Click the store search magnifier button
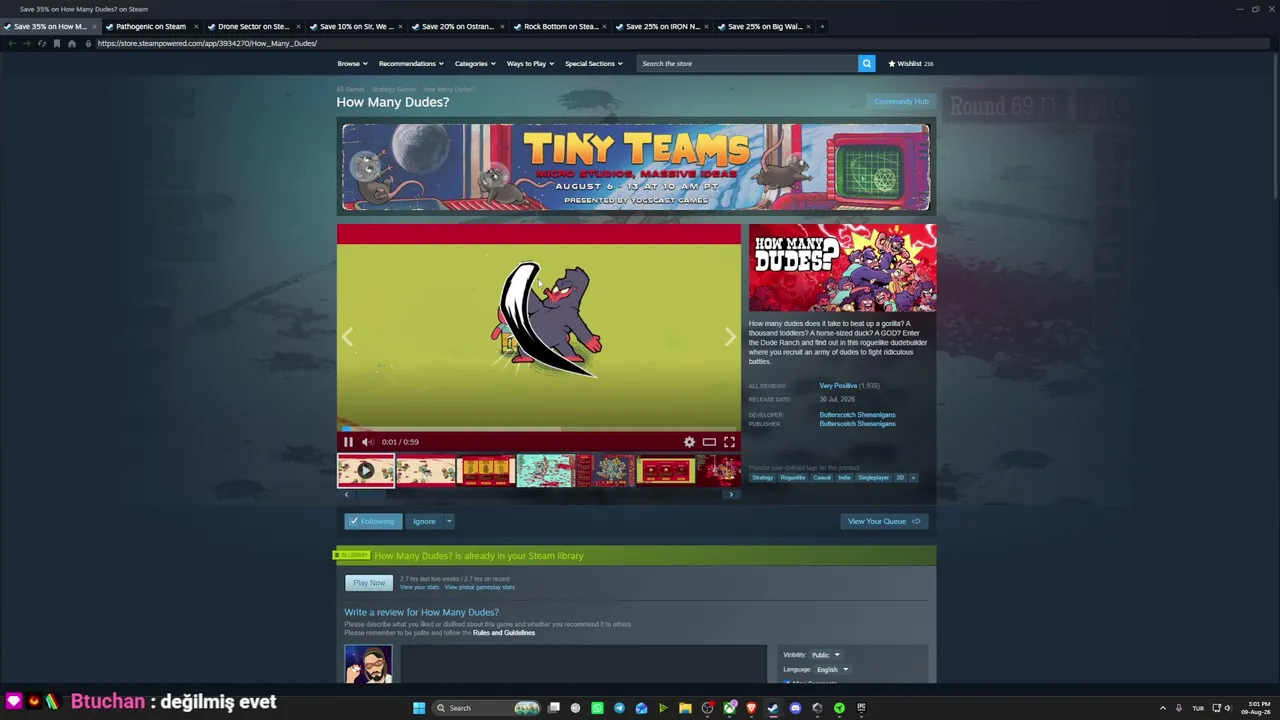The image size is (1280, 720). pos(866,63)
